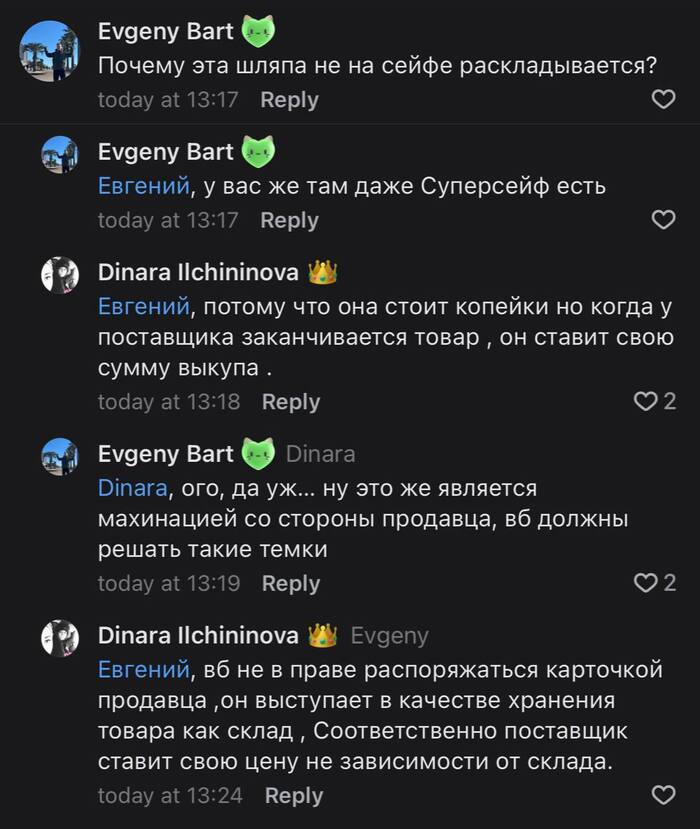
Task: Reply to the first comment by Evgeny Bart
Action: pos(289,100)
